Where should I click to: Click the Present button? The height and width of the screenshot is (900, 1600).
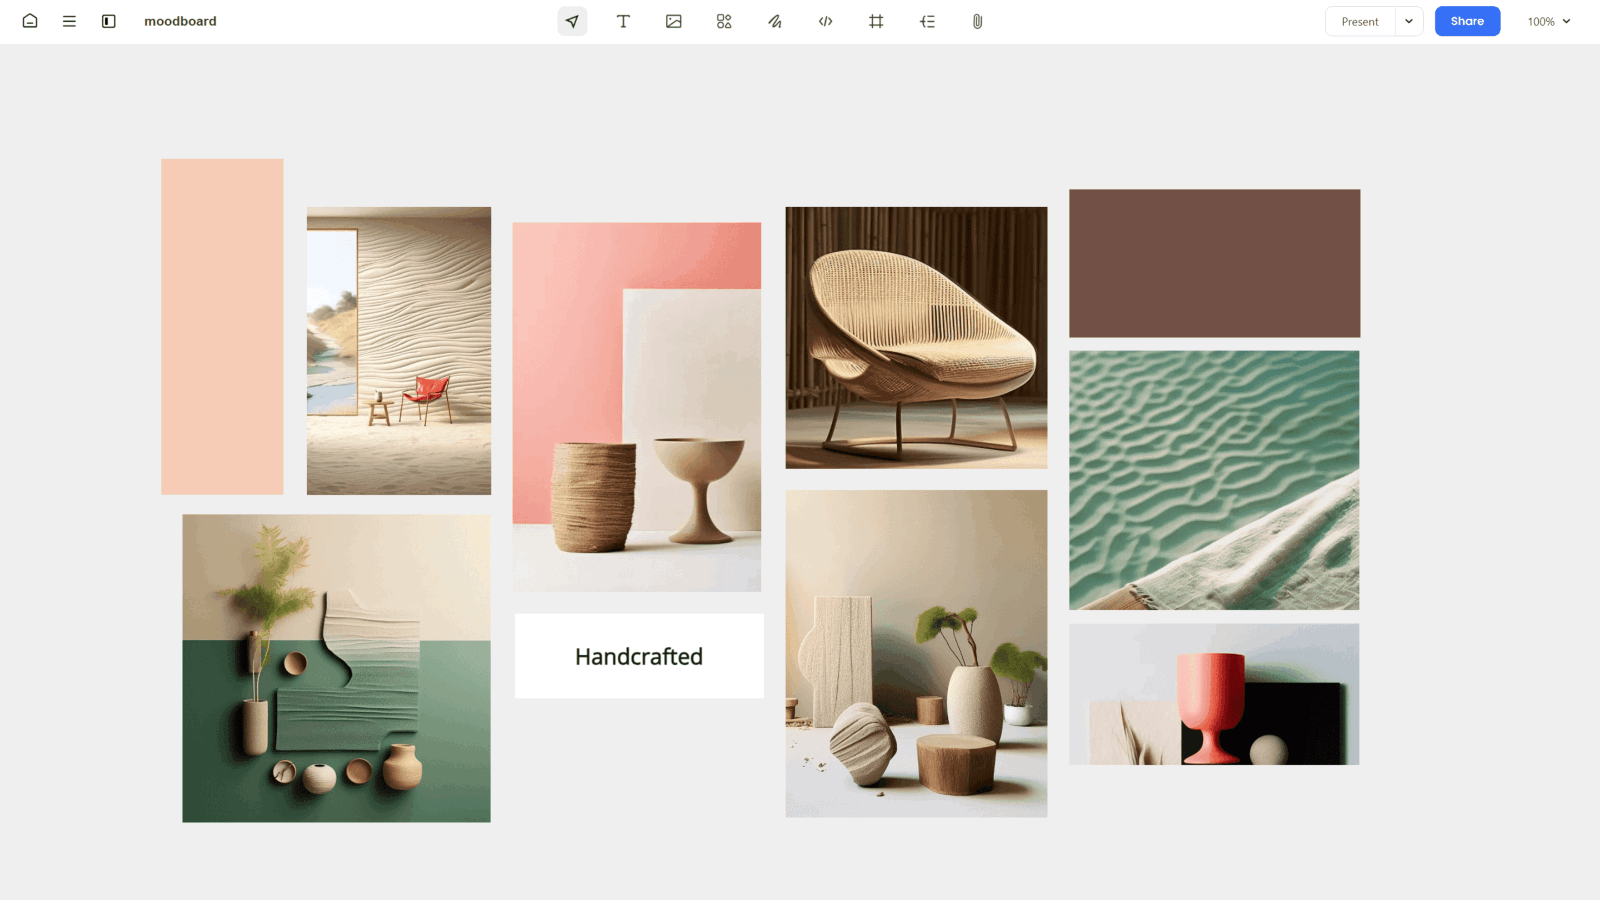click(x=1360, y=21)
